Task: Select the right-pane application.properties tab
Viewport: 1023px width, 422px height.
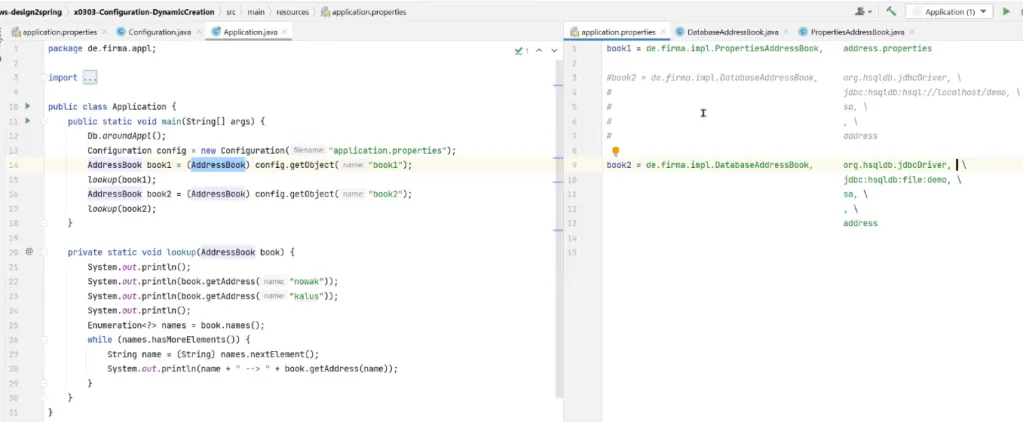Action: tap(618, 31)
